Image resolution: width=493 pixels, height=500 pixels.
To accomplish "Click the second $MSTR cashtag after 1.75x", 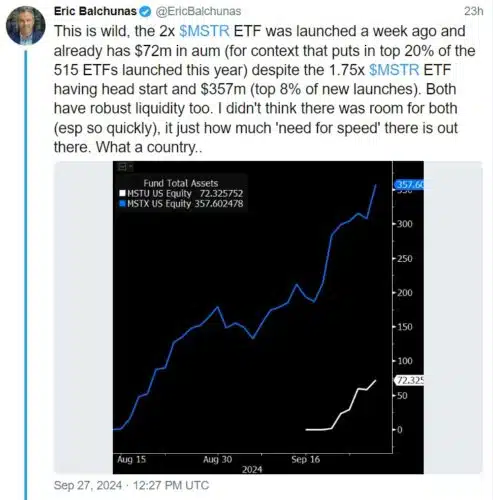I will [x=394, y=70].
